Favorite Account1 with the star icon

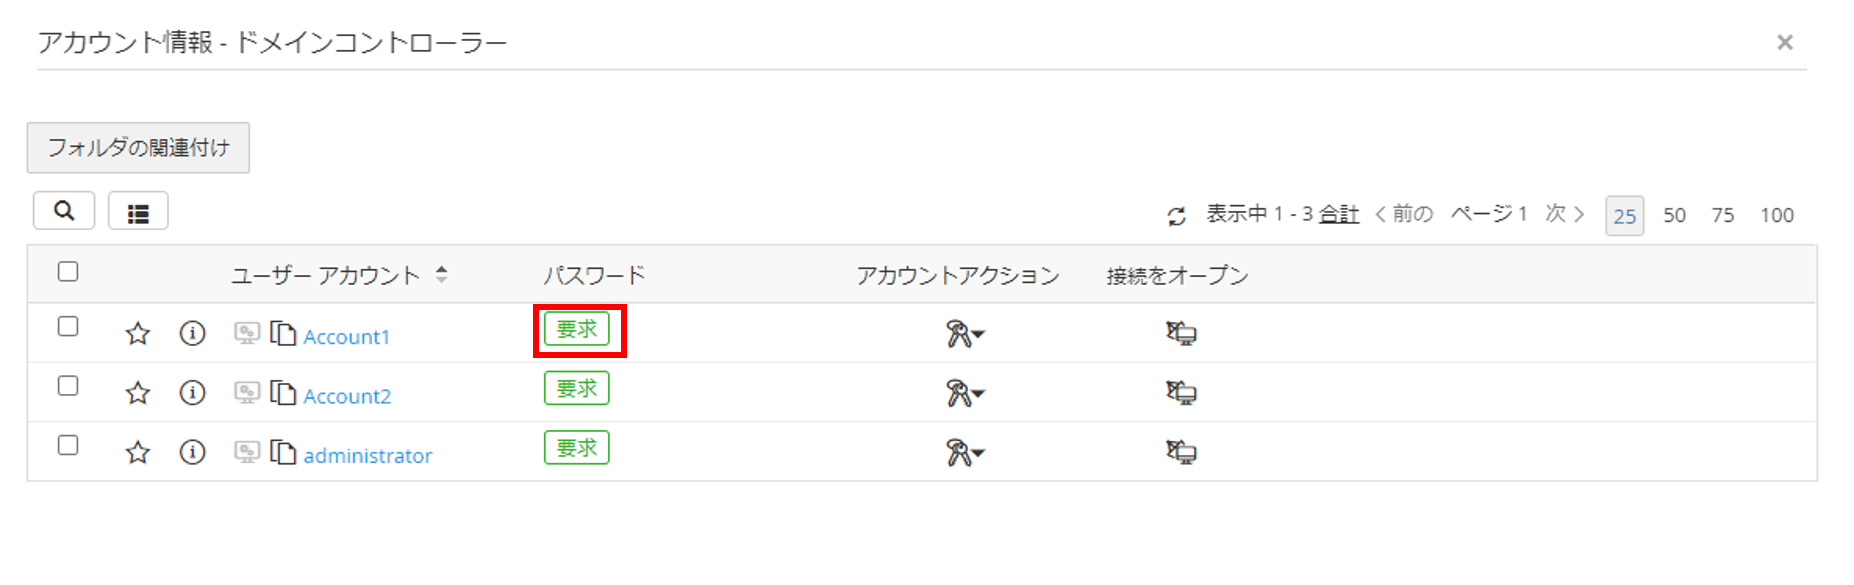pyautogui.click(x=138, y=334)
